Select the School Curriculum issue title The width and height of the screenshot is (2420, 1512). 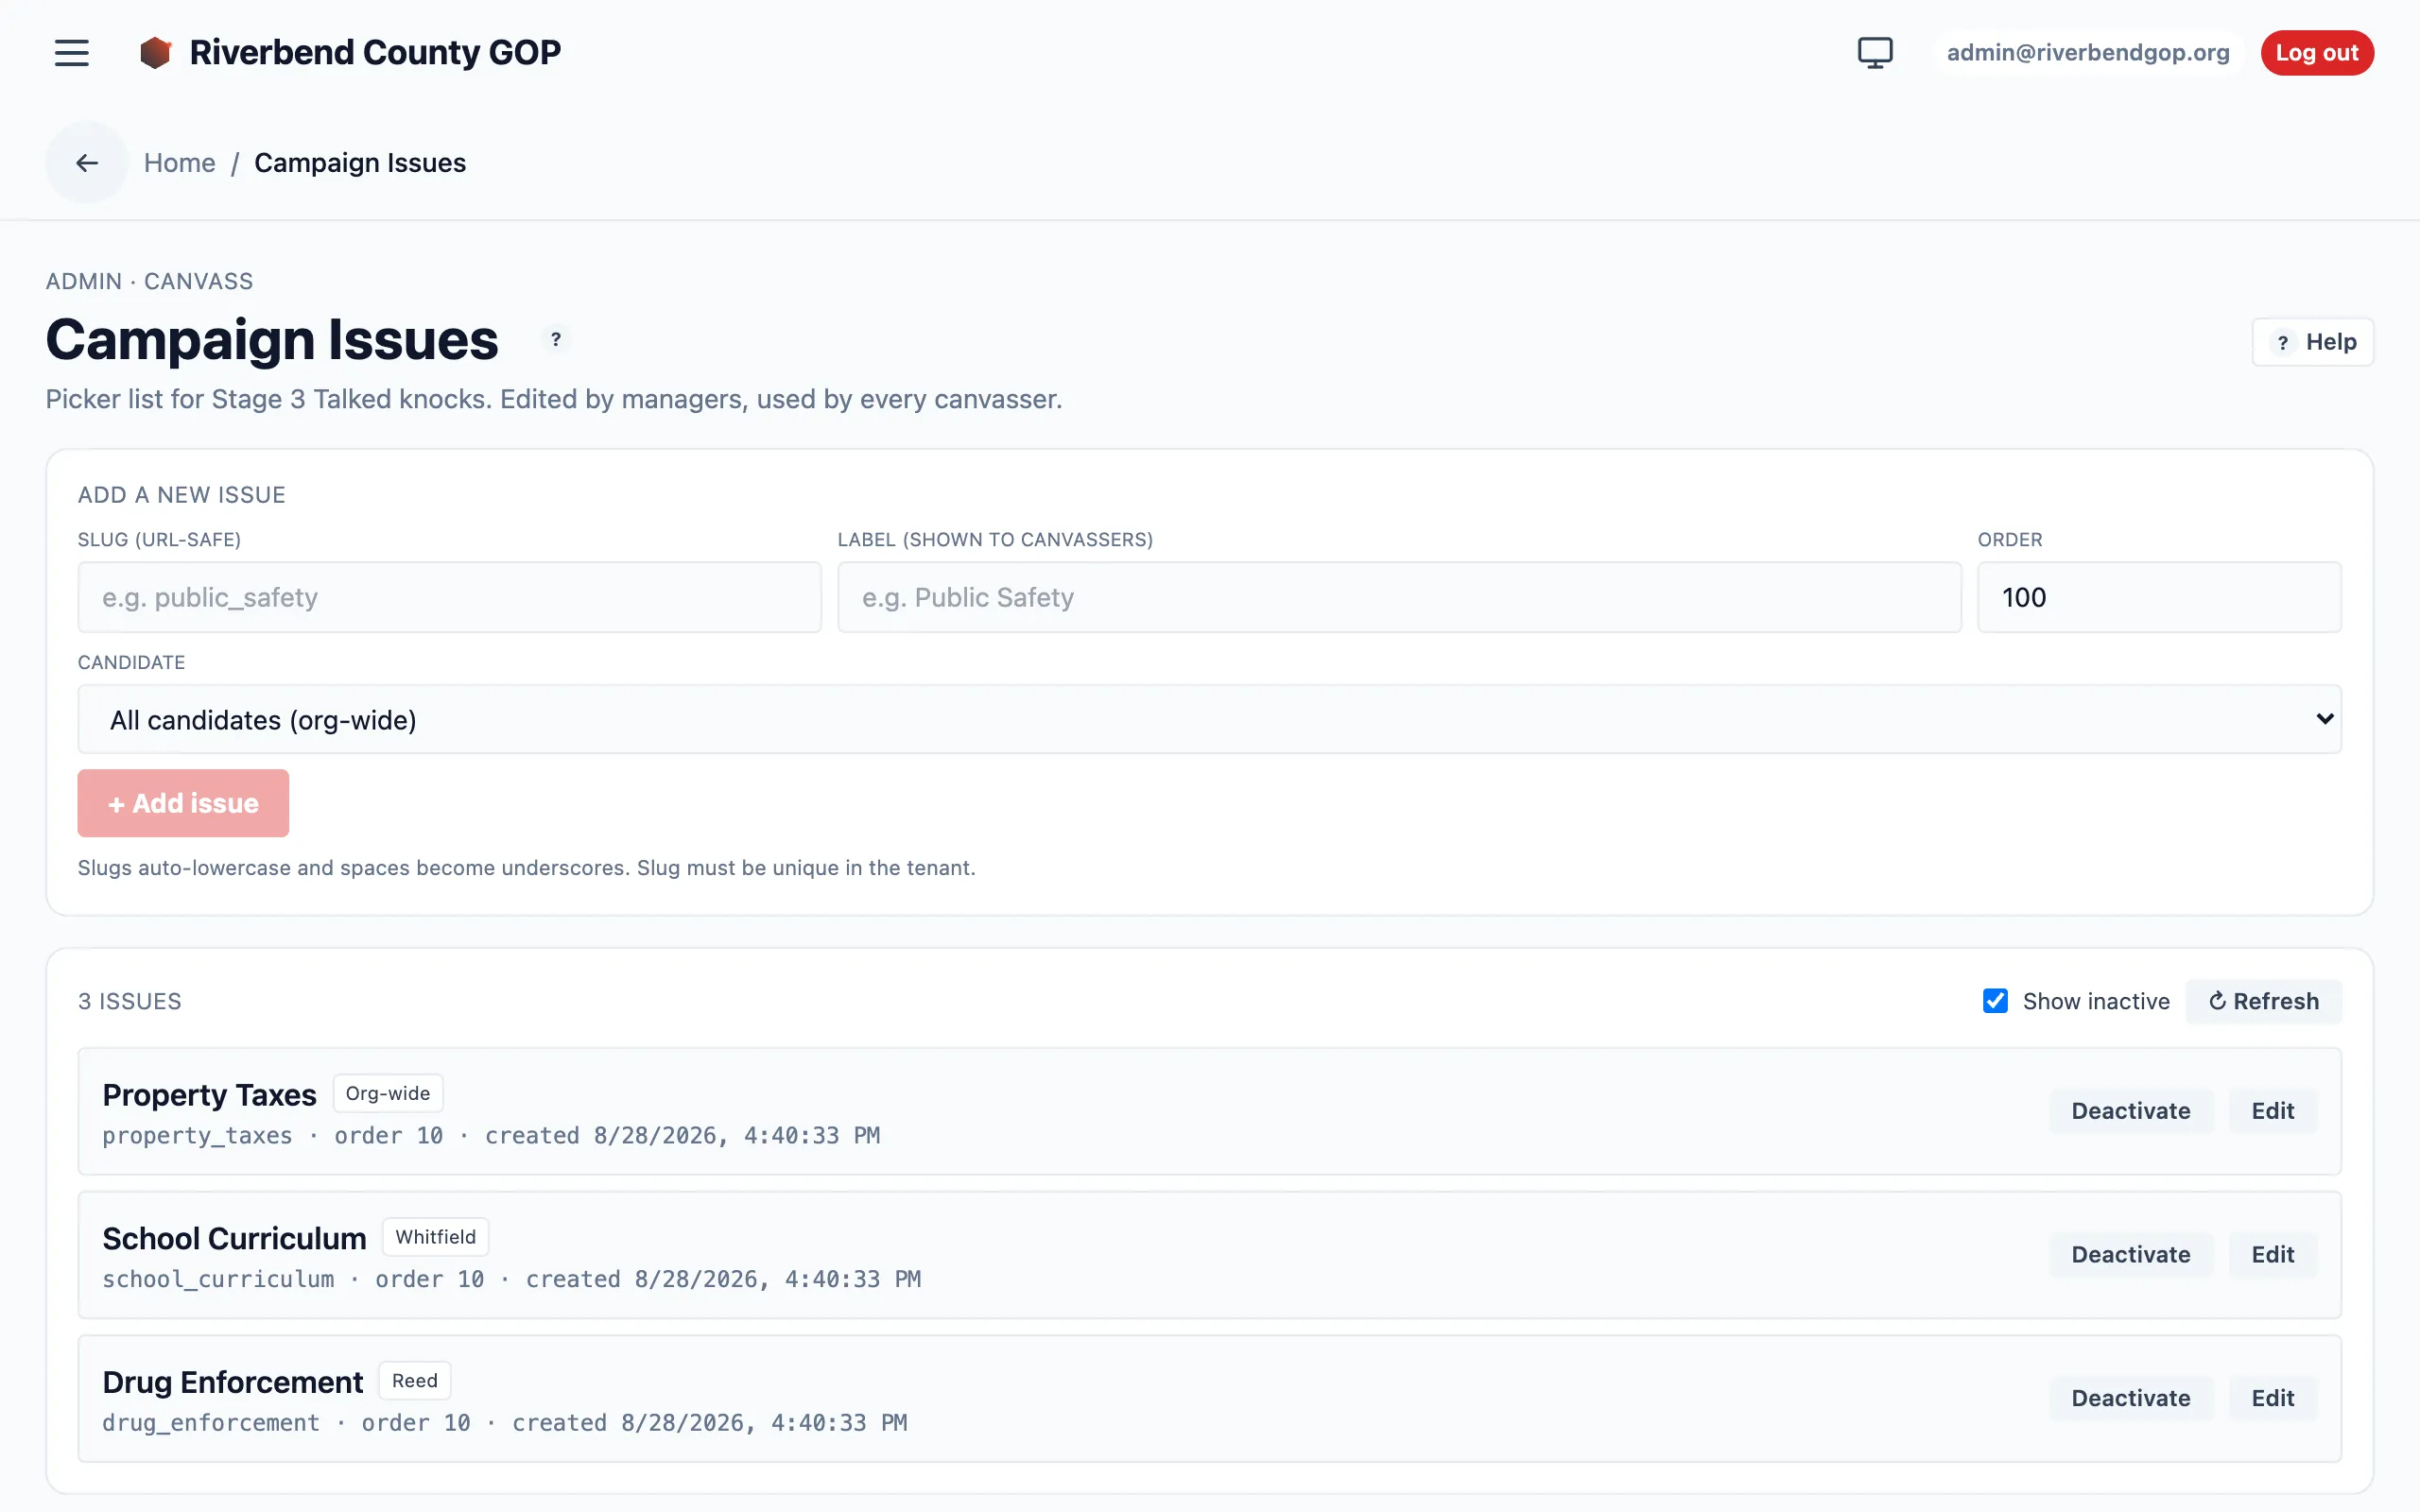[234, 1239]
